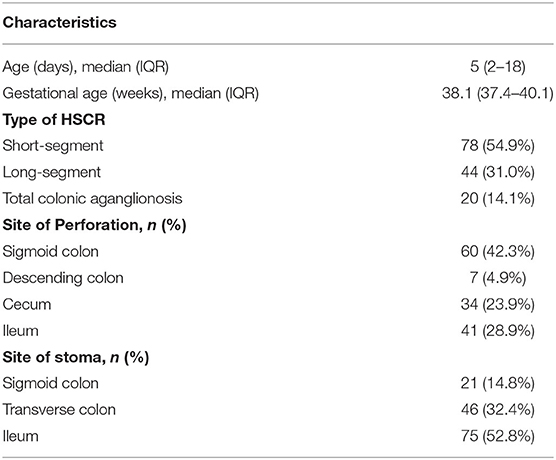This screenshot has height=460, width=556.
Task: Click the value 38.1 (37.4–40.1)
Action: pyautogui.click(x=497, y=93)
